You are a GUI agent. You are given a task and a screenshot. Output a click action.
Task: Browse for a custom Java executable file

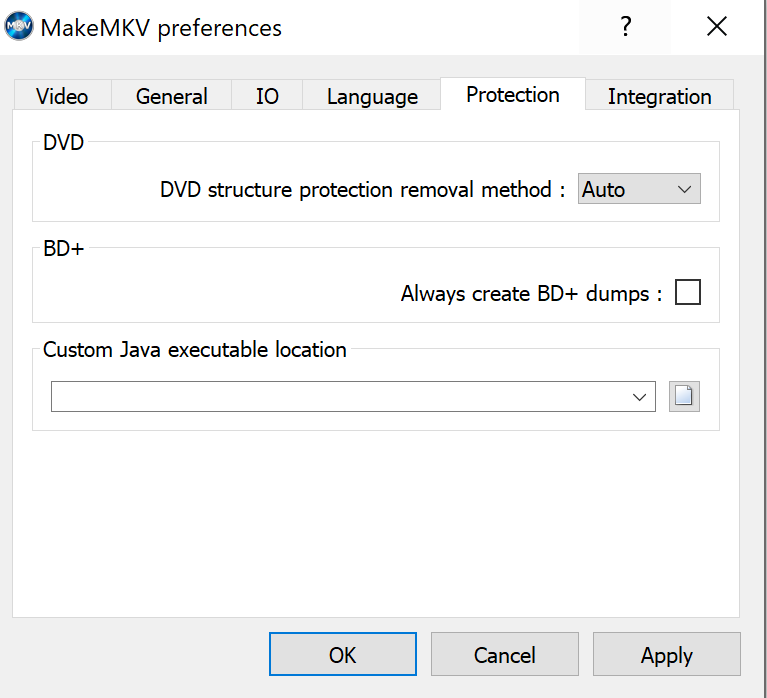pos(684,397)
